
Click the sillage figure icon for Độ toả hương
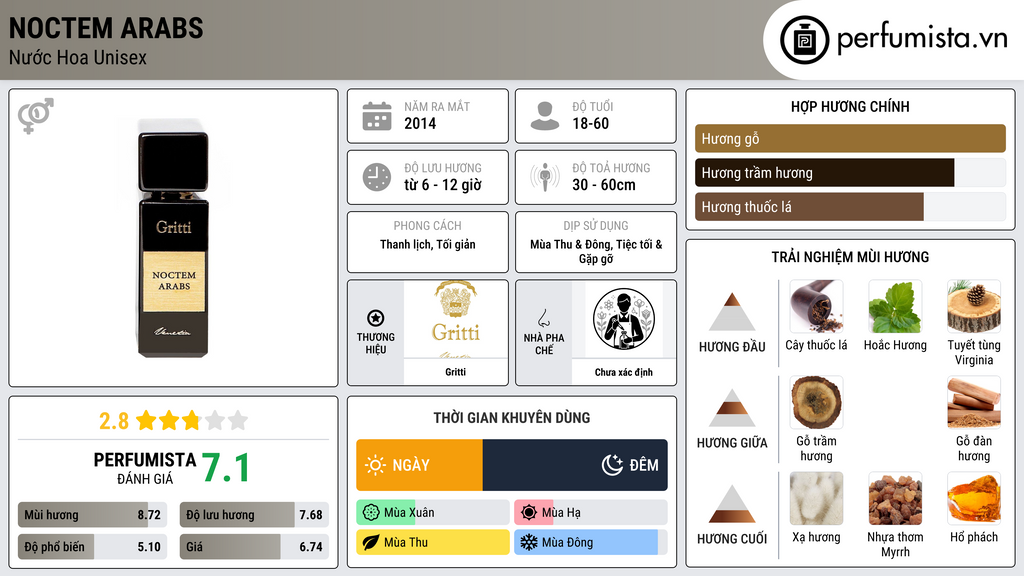[x=545, y=177]
